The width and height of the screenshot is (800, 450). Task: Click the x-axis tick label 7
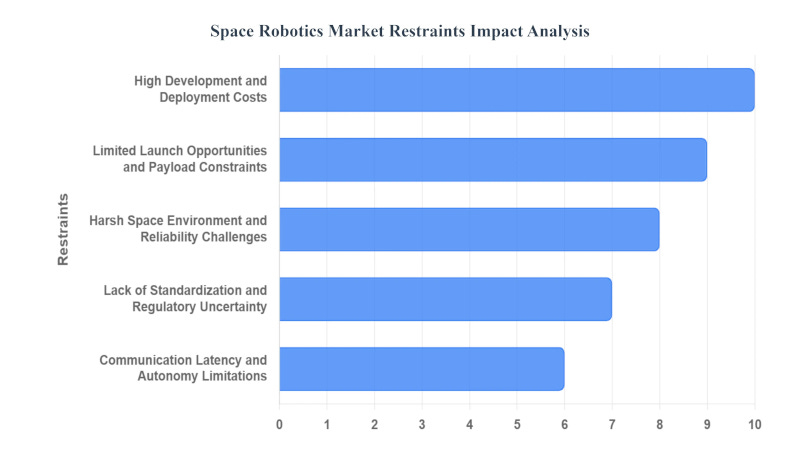(612, 424)
